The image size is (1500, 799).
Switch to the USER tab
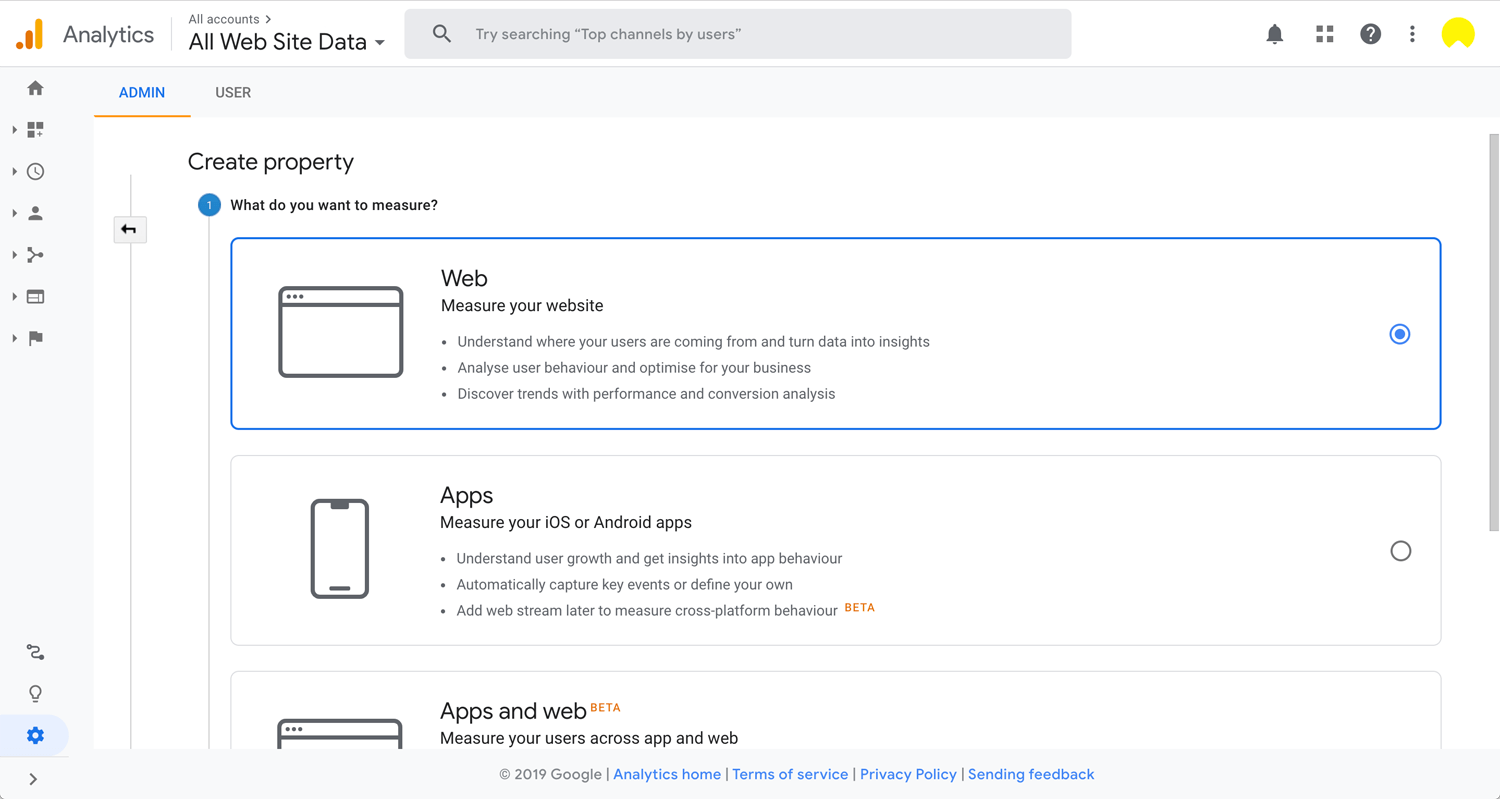[233, 92]
